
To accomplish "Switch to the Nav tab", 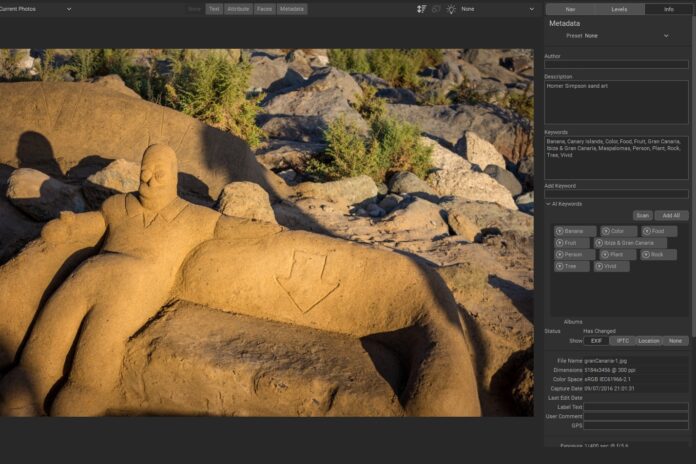I will coord(570,9).
